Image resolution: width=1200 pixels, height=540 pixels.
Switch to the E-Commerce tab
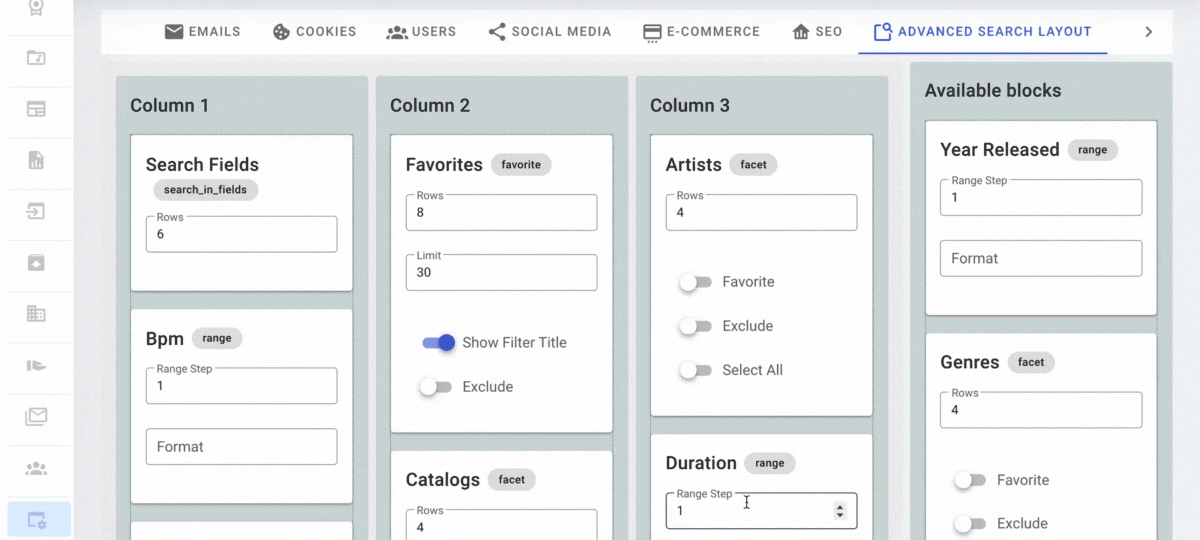pyautogui.click(x=701, y=32)
